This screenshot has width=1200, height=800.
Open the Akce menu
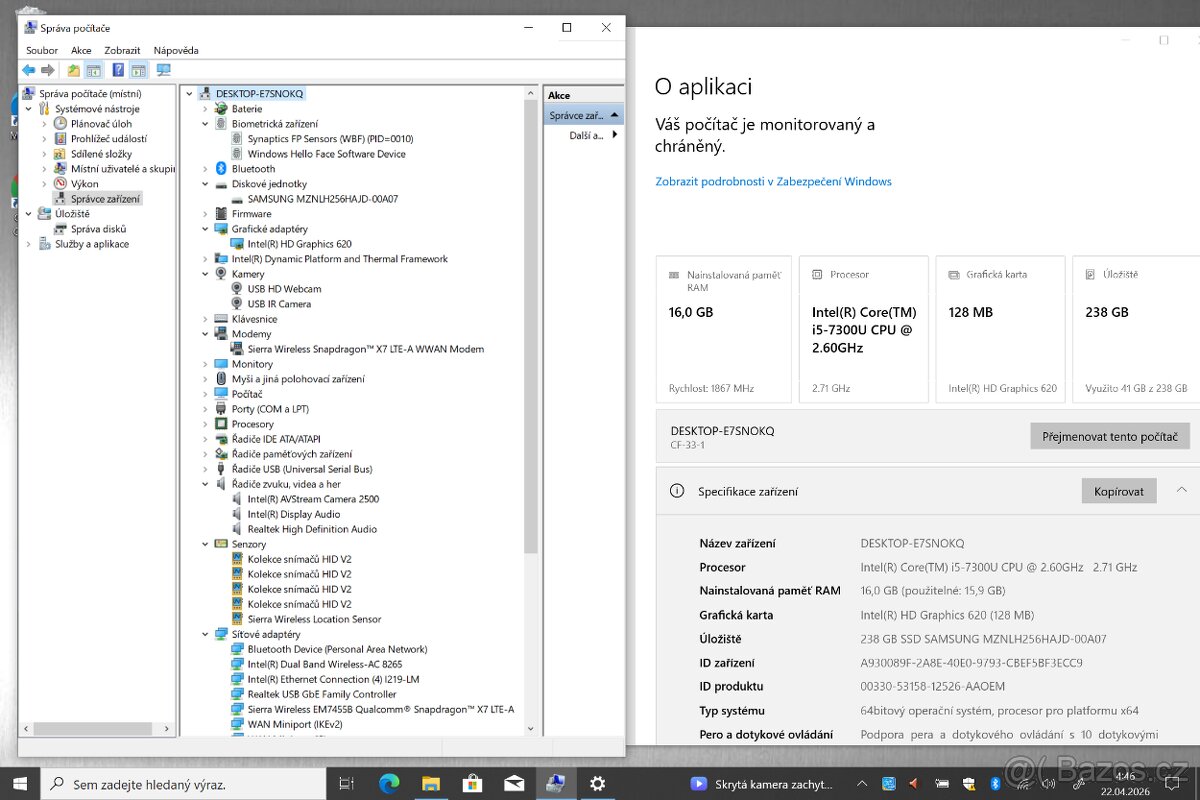point(81,50)
